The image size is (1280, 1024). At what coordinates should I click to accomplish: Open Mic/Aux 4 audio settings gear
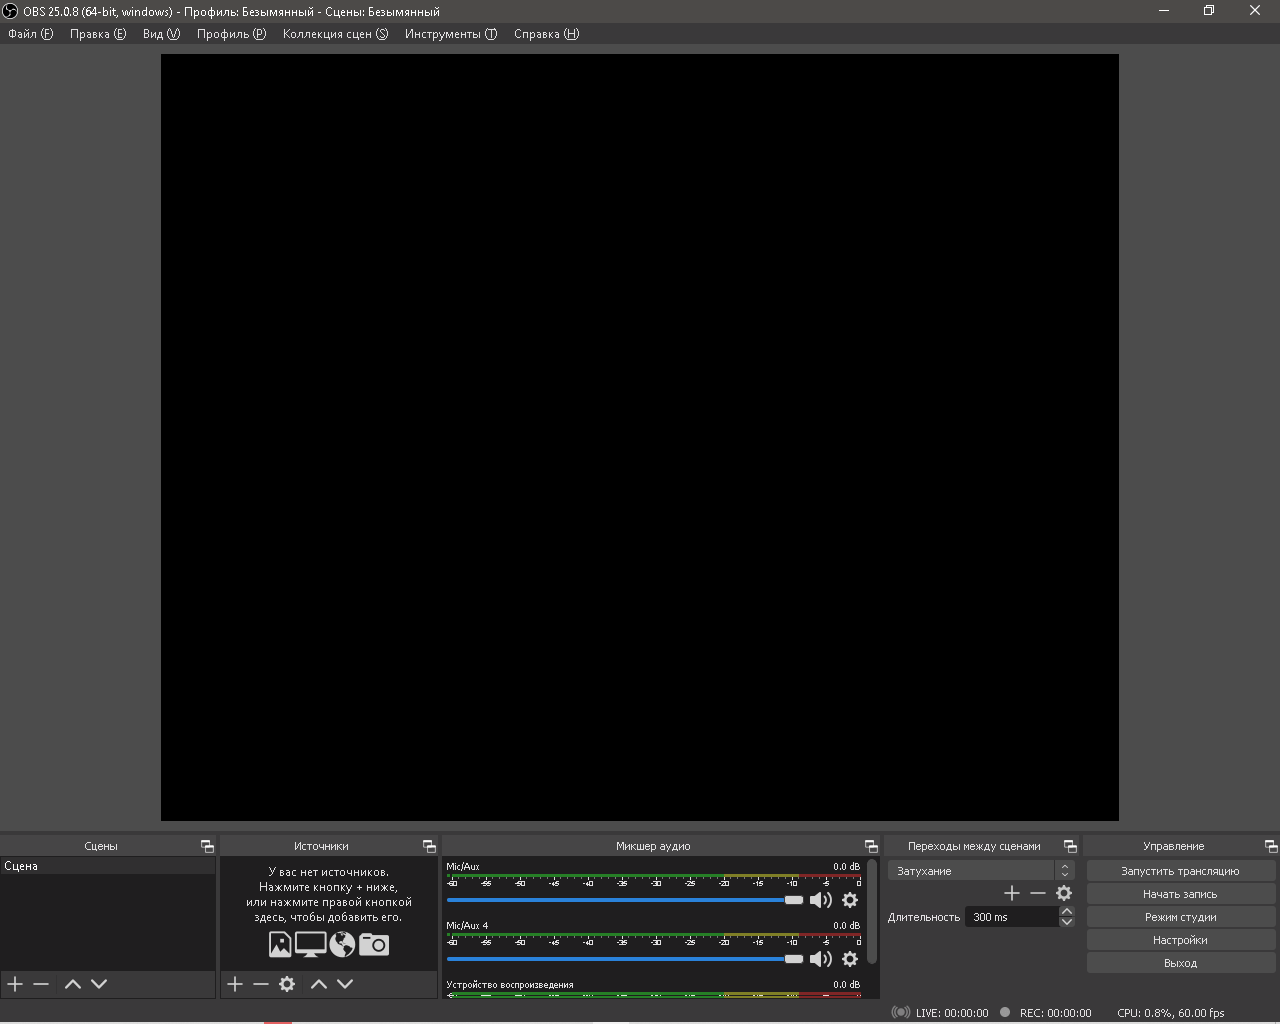coord(850,959)
